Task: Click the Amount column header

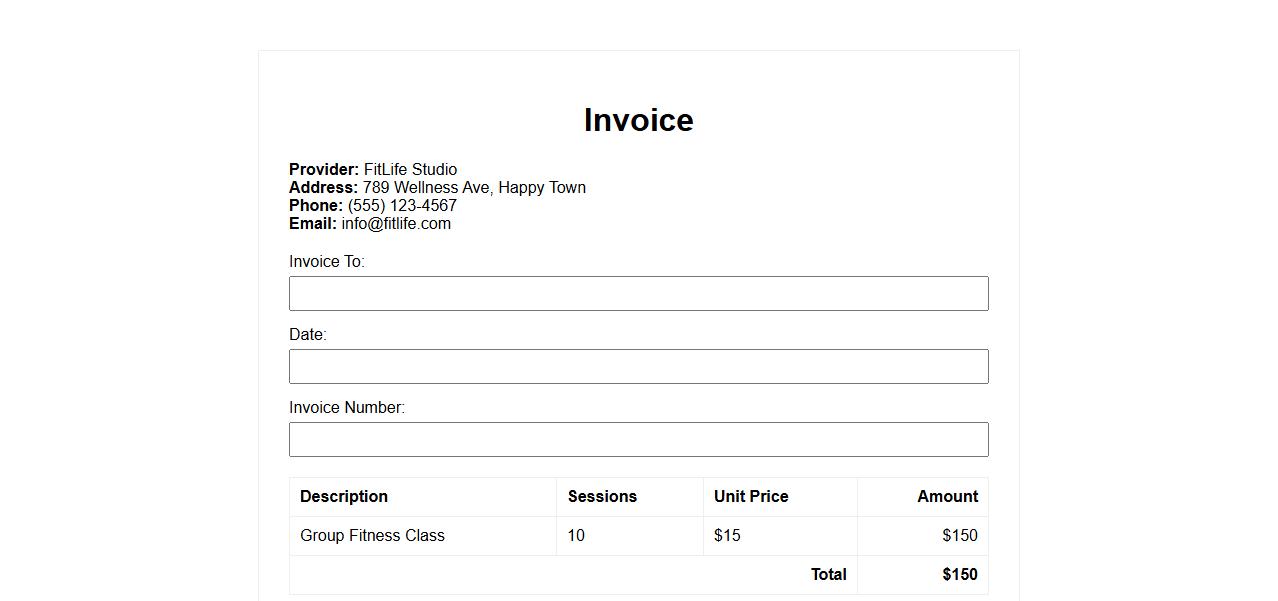Action: coord(947,497)
